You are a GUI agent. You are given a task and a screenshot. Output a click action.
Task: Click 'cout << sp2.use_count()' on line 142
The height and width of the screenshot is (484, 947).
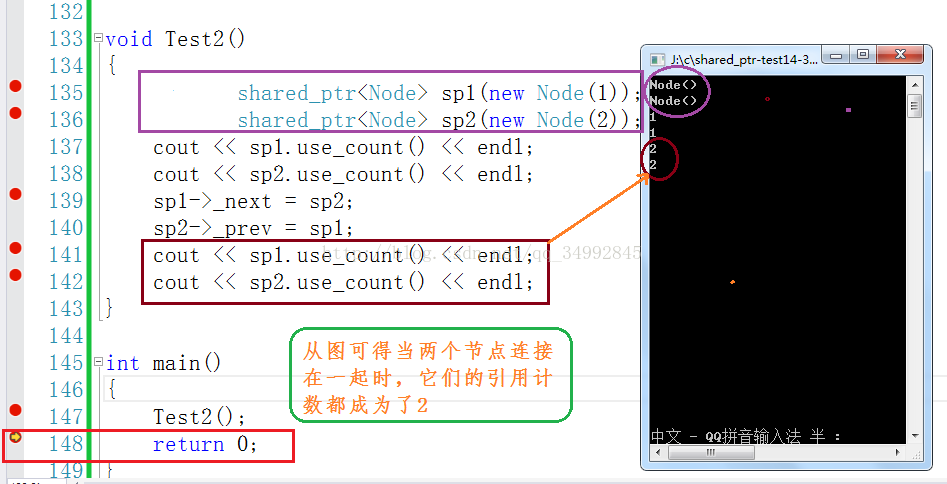[289, 283]
